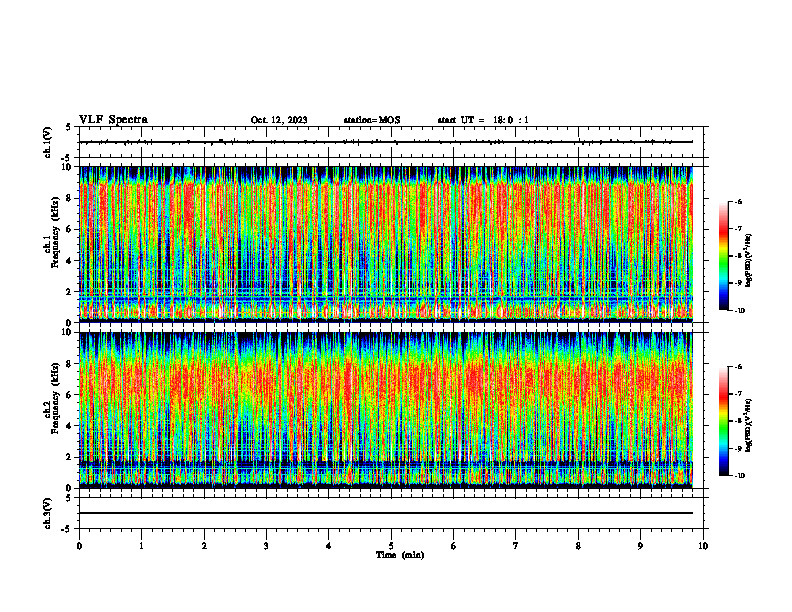Click the "-8" label on ch.1 colorbar
Viewport: 792px width, 612px height.
[738, 256]
